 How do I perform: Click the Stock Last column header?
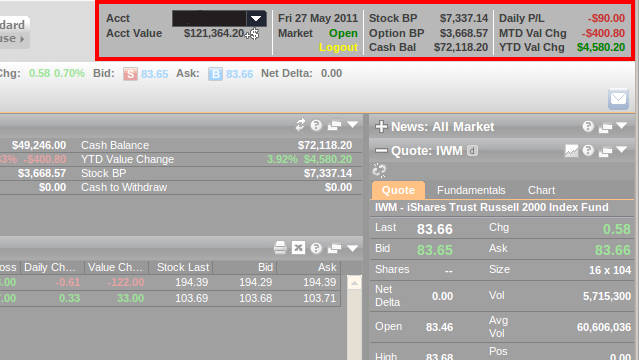point(183,267)
